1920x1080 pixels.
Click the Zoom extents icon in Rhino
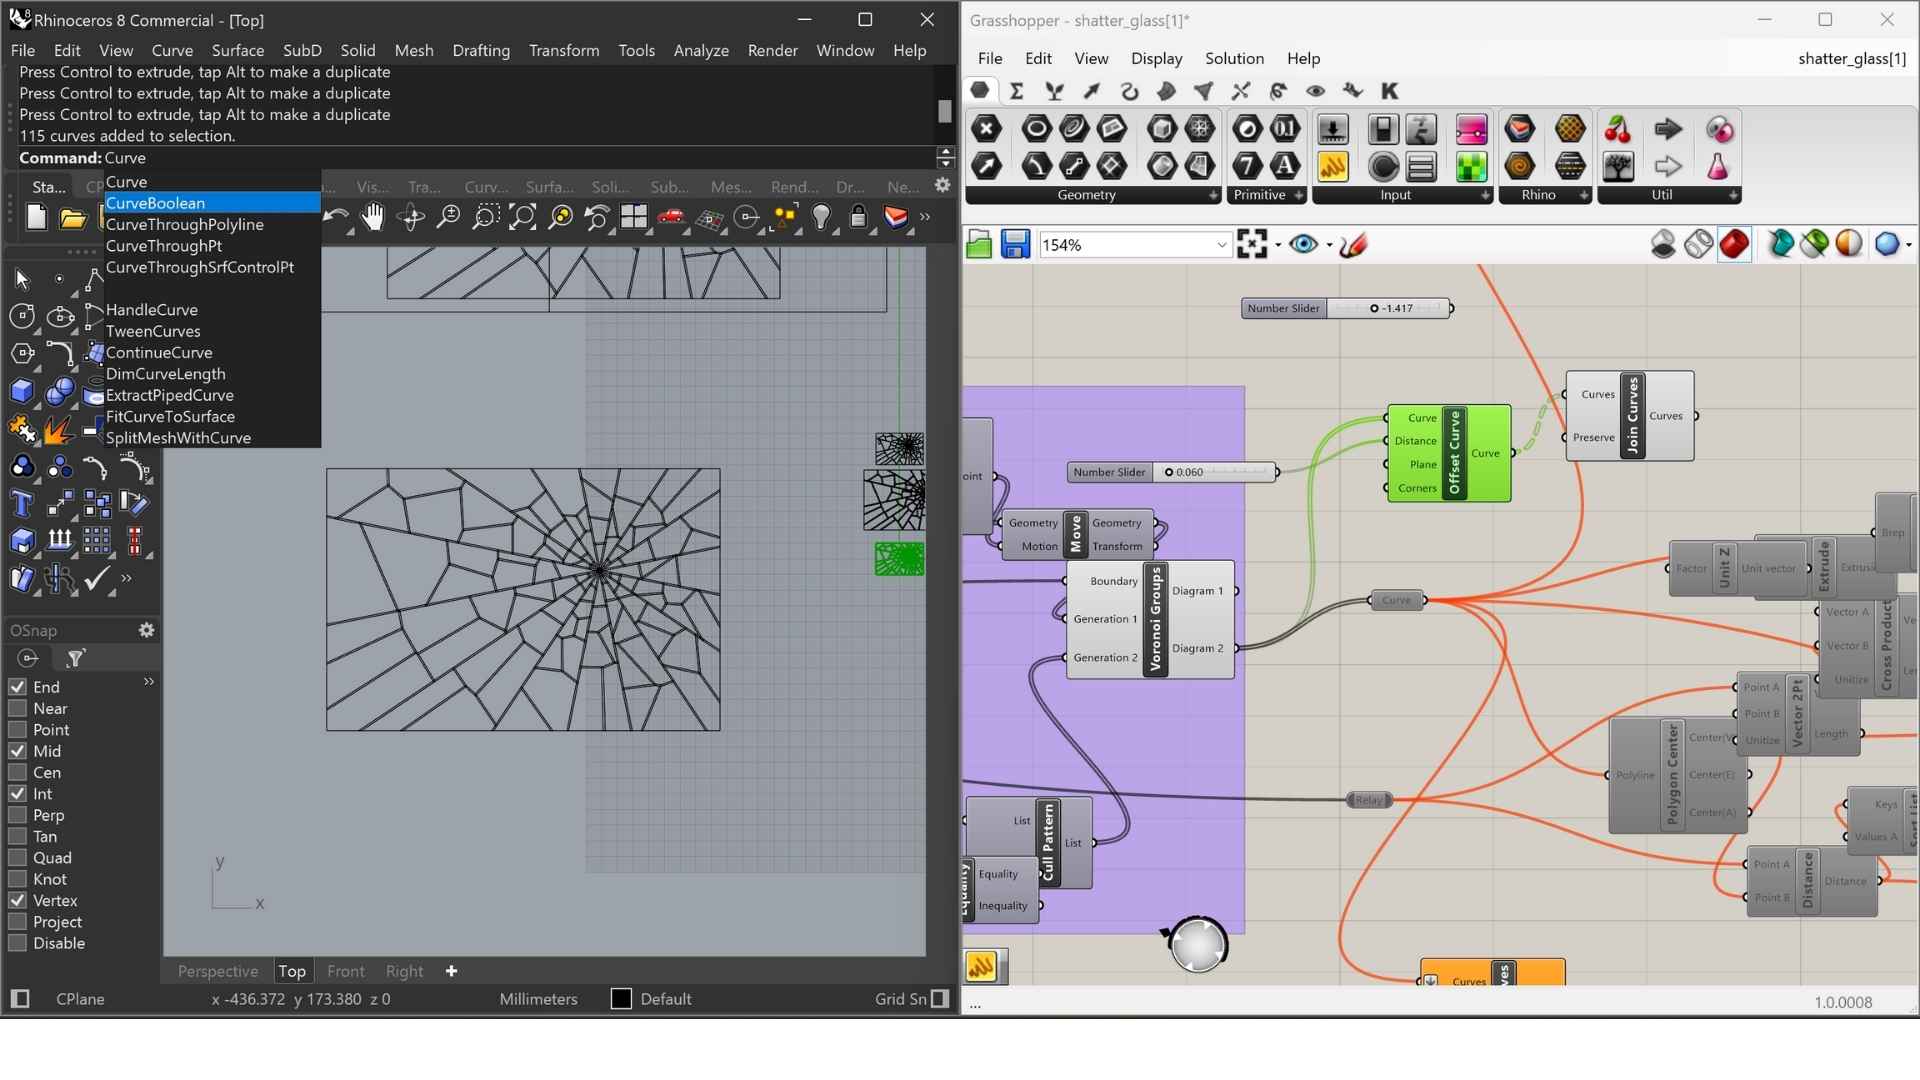(x=522, y=217)
